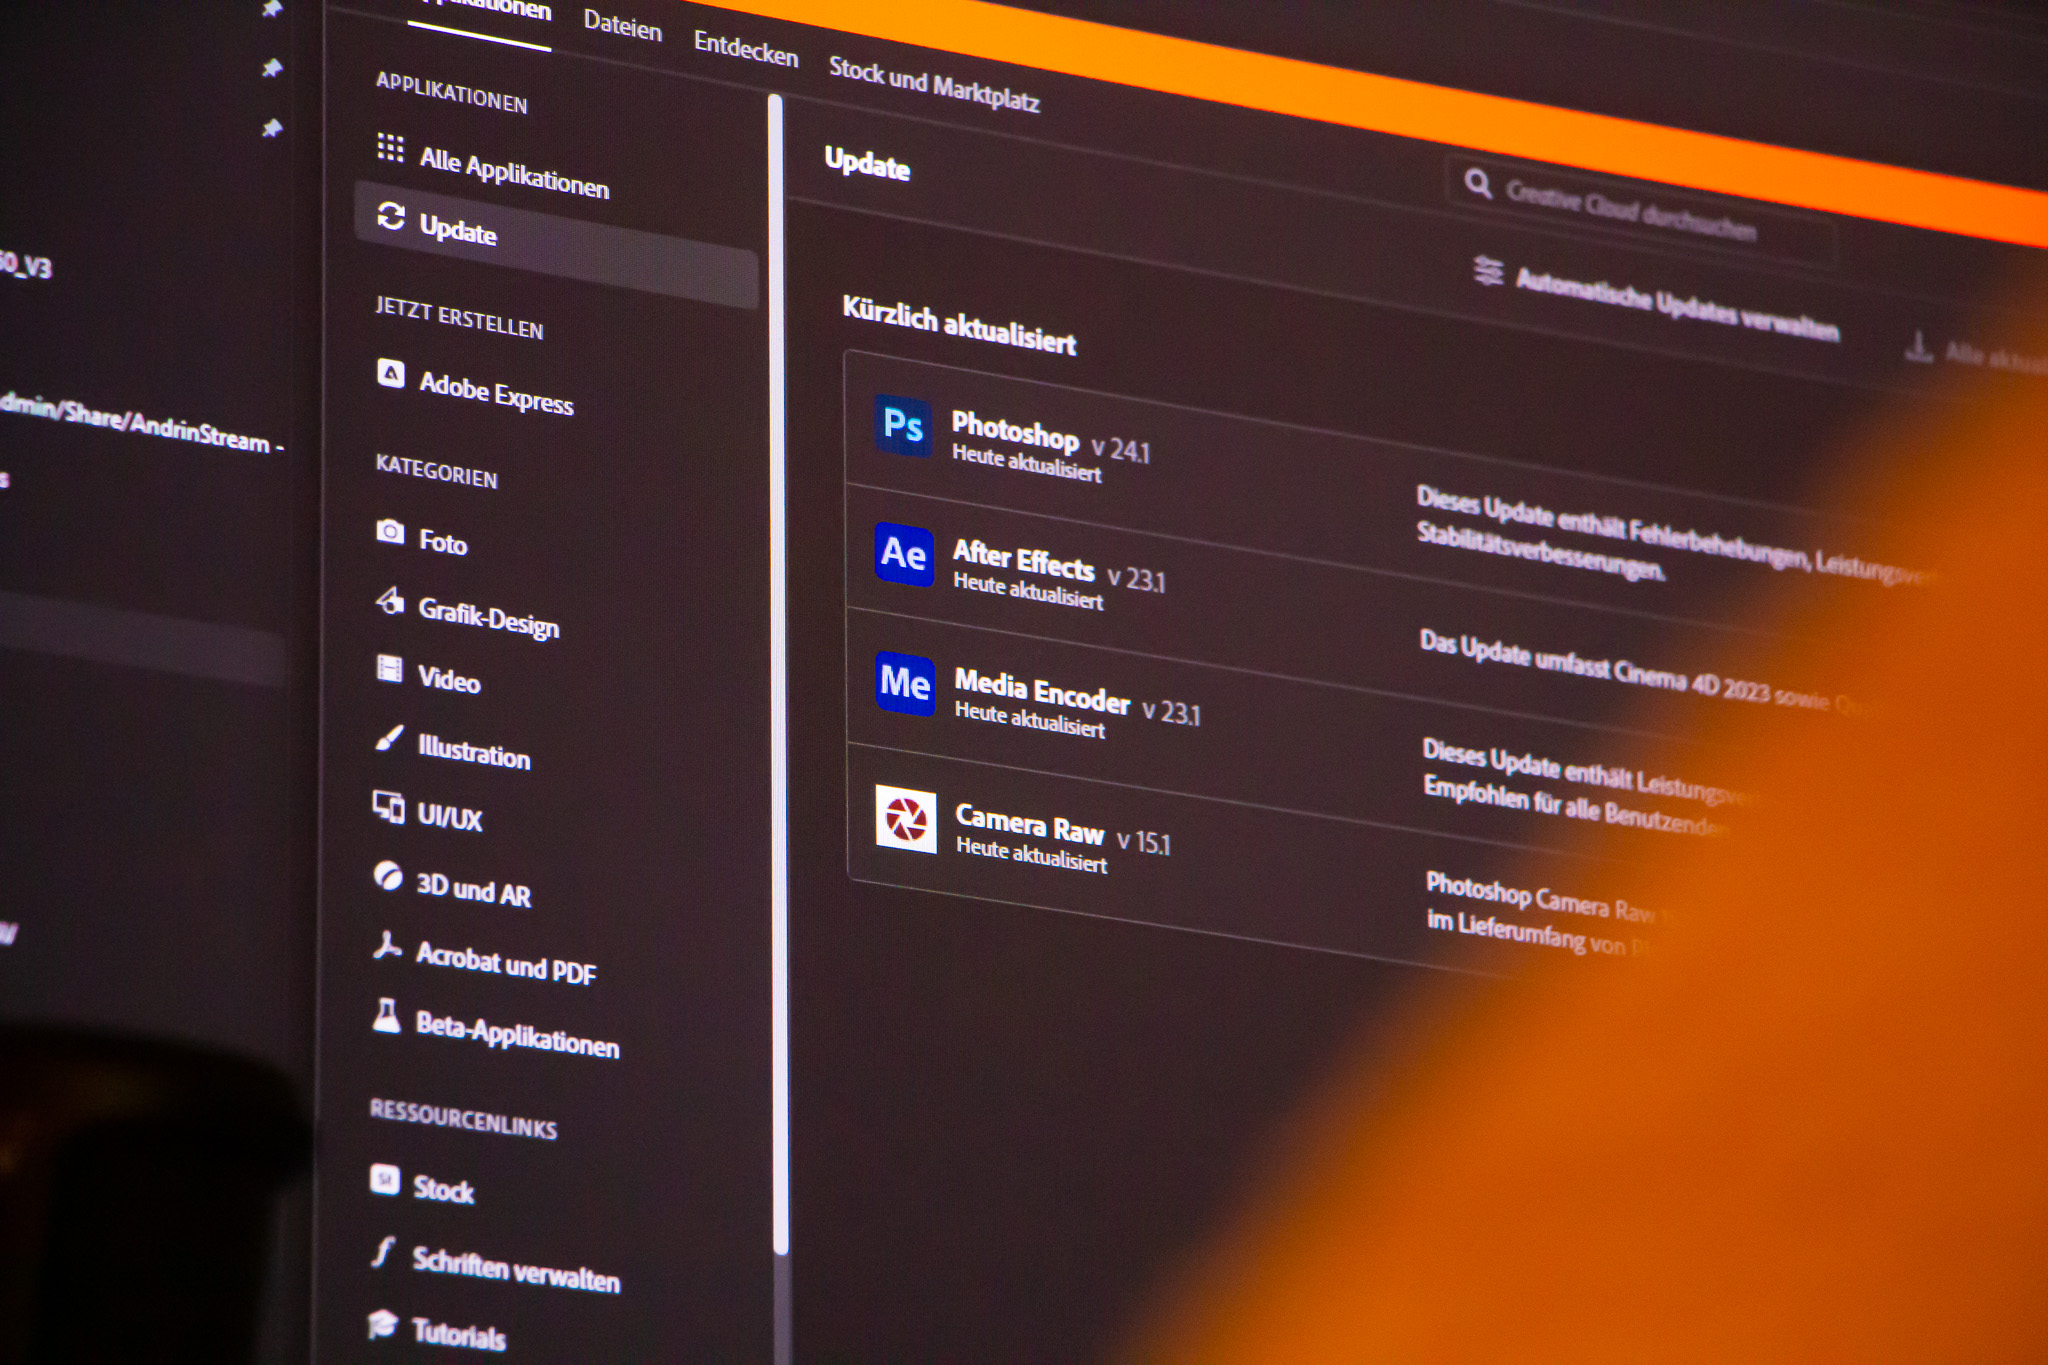Screen dimensions: 2048x1365
Task: Click the Acrobat und PDF icon
Action: pyautogui.click(x=387, y=945)
